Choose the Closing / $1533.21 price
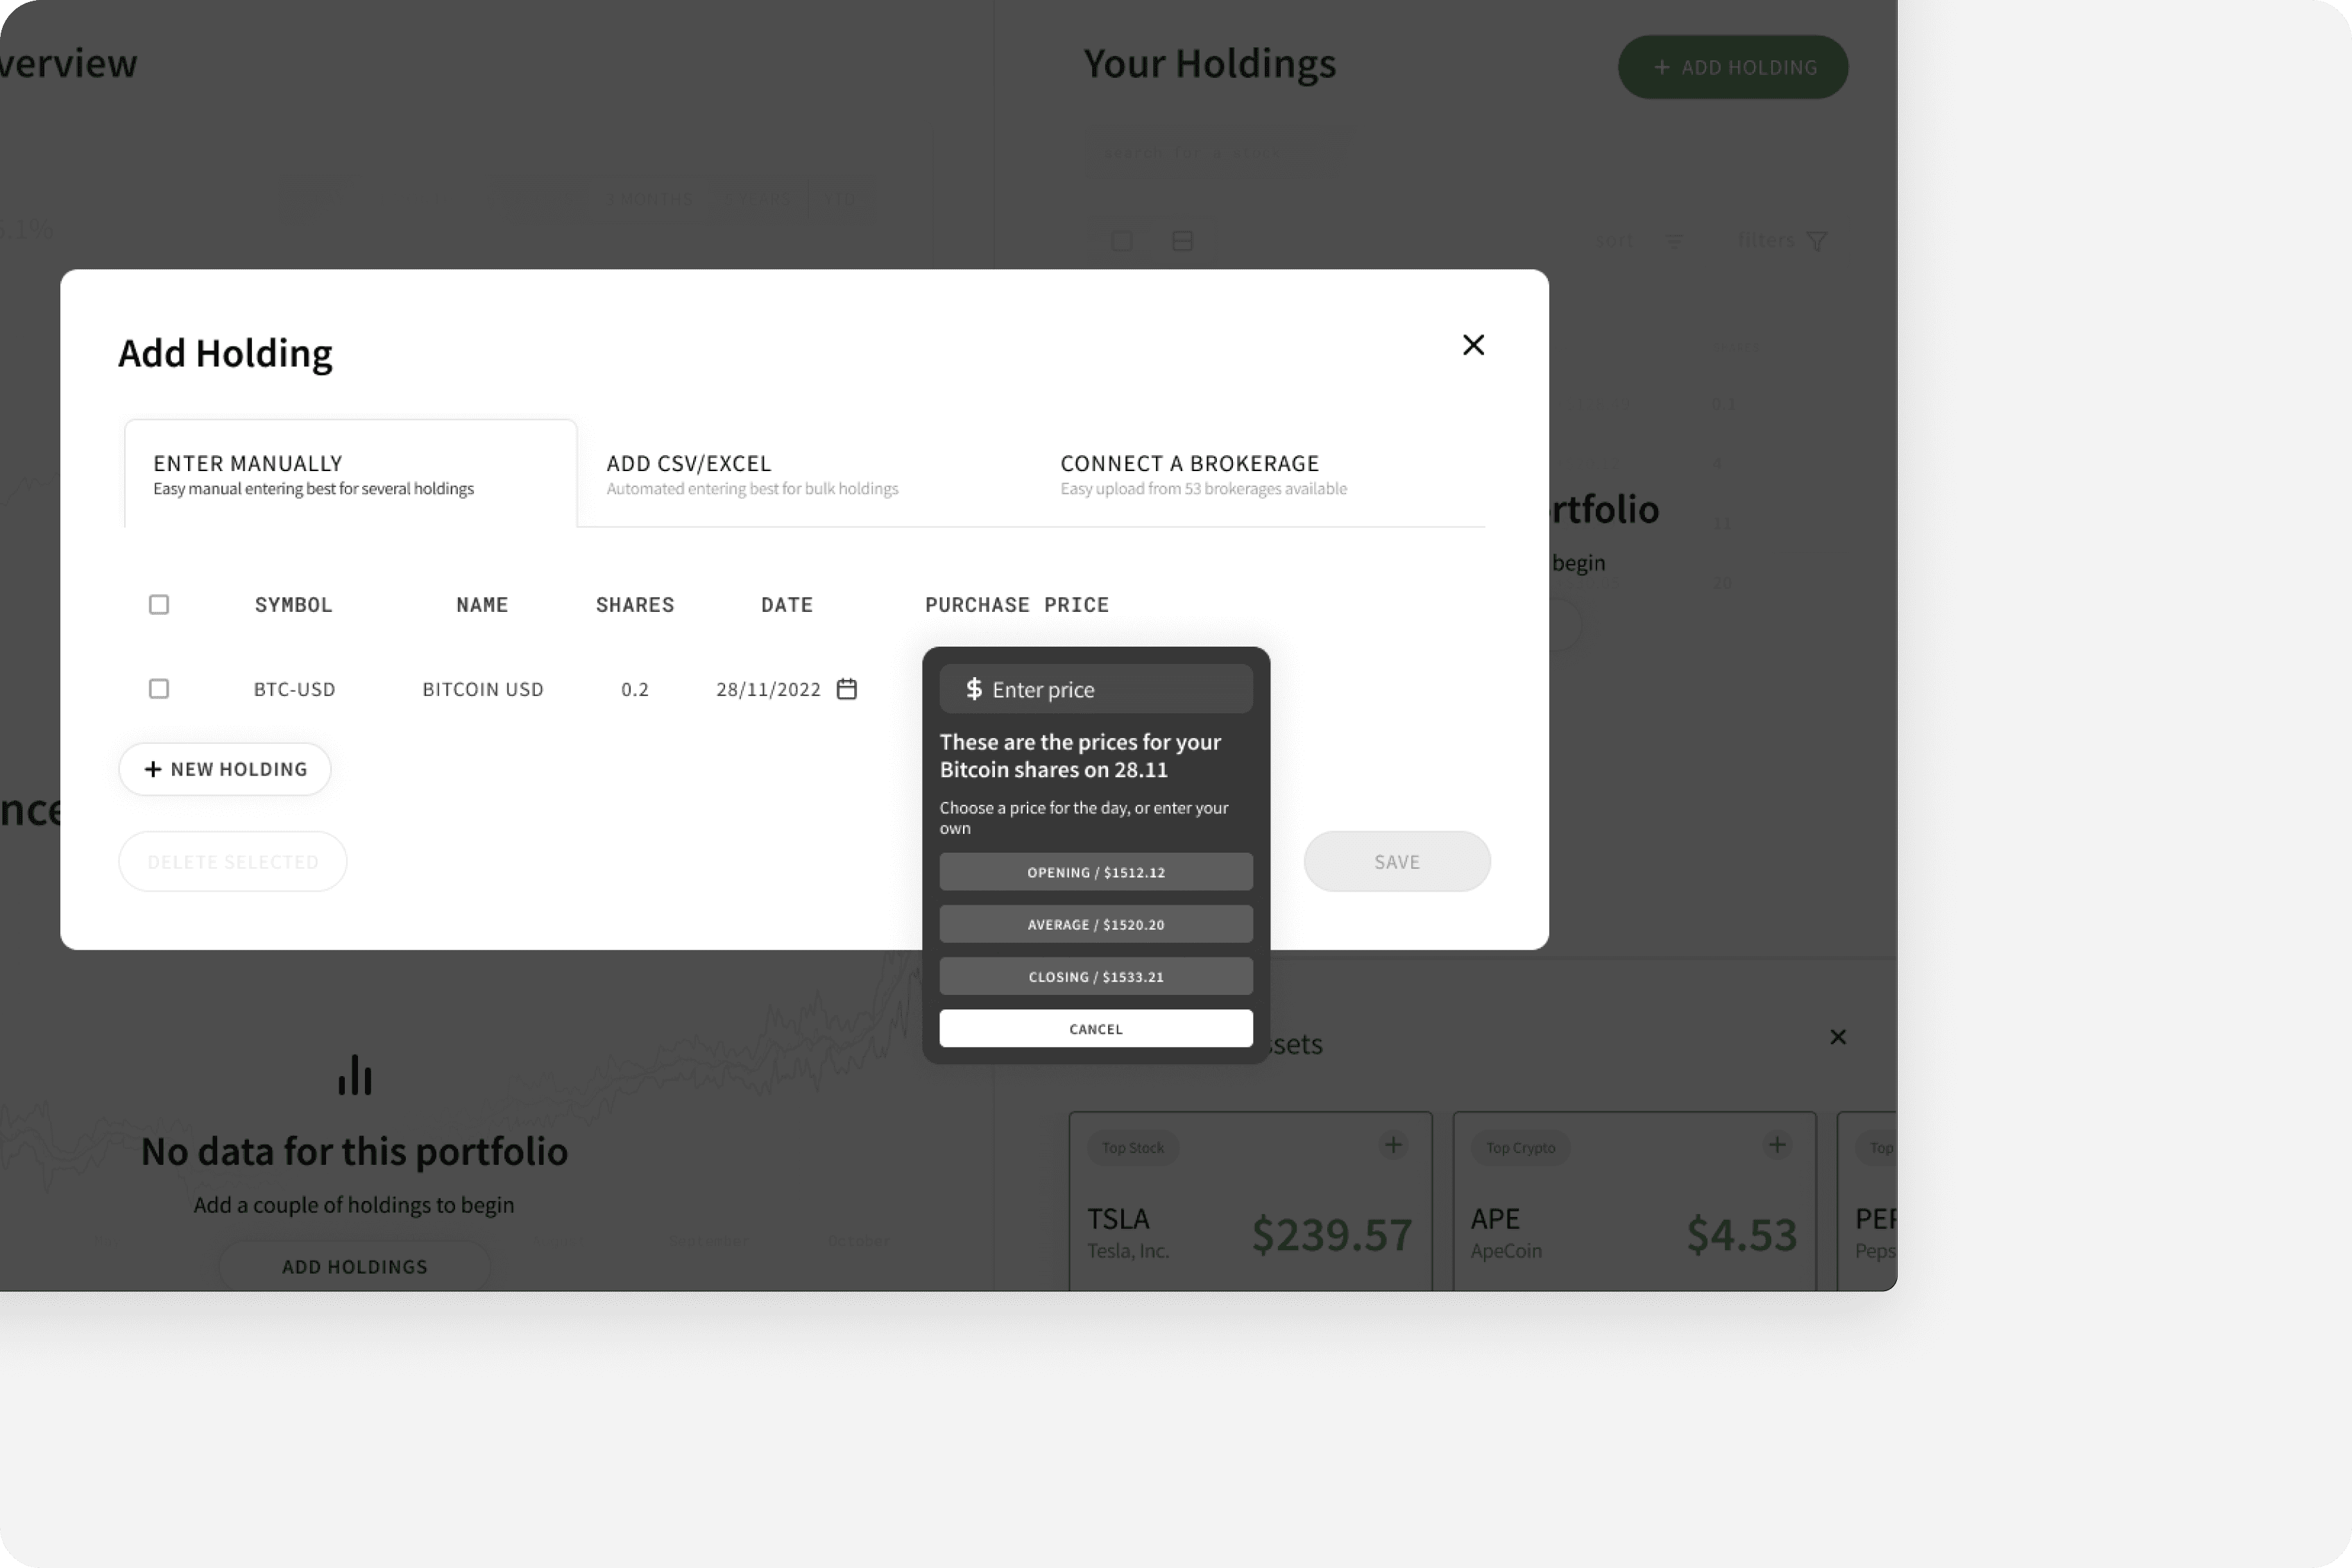2352x1568 pixels. click(x=1096, y=976)
